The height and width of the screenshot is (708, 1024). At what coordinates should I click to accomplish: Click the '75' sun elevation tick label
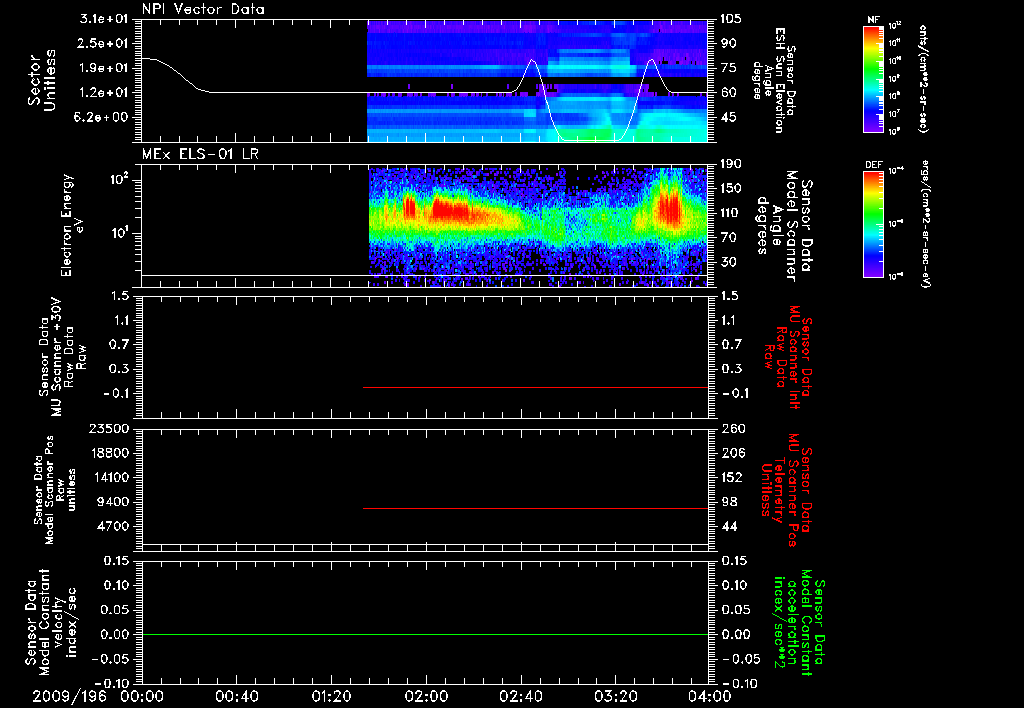728,68
